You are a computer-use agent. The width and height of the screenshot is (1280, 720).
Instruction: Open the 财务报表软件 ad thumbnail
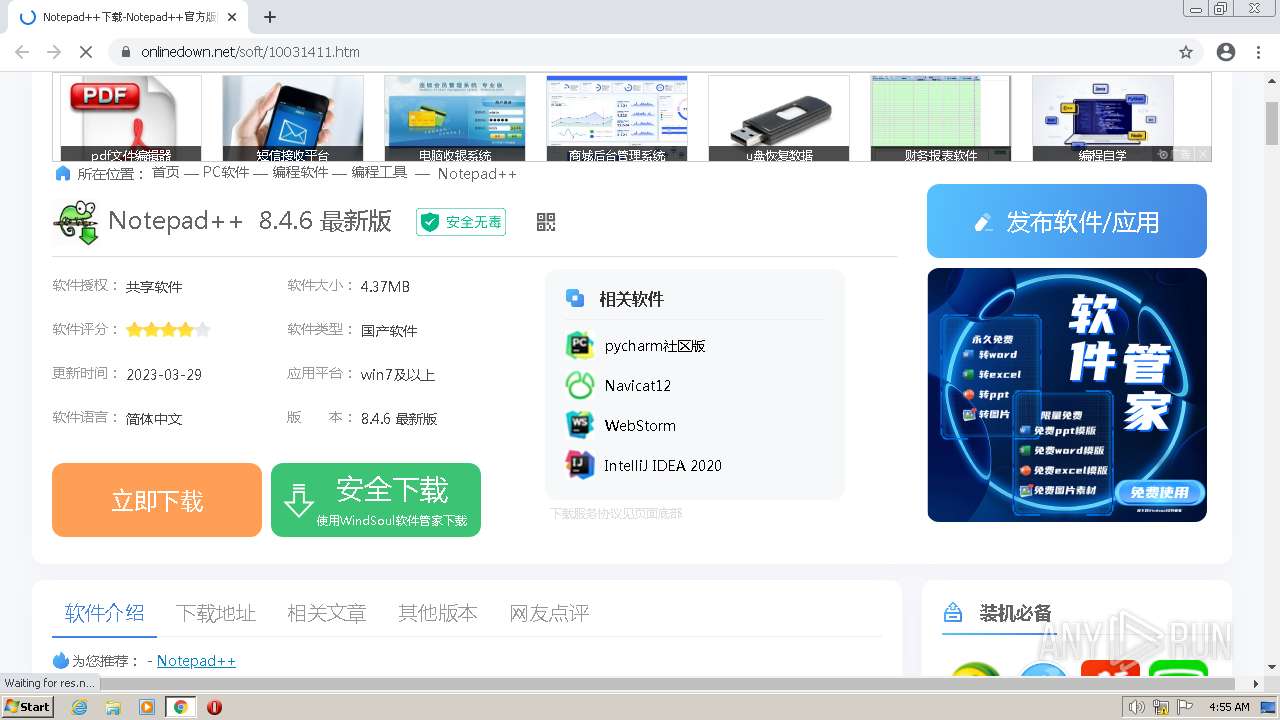941,118
